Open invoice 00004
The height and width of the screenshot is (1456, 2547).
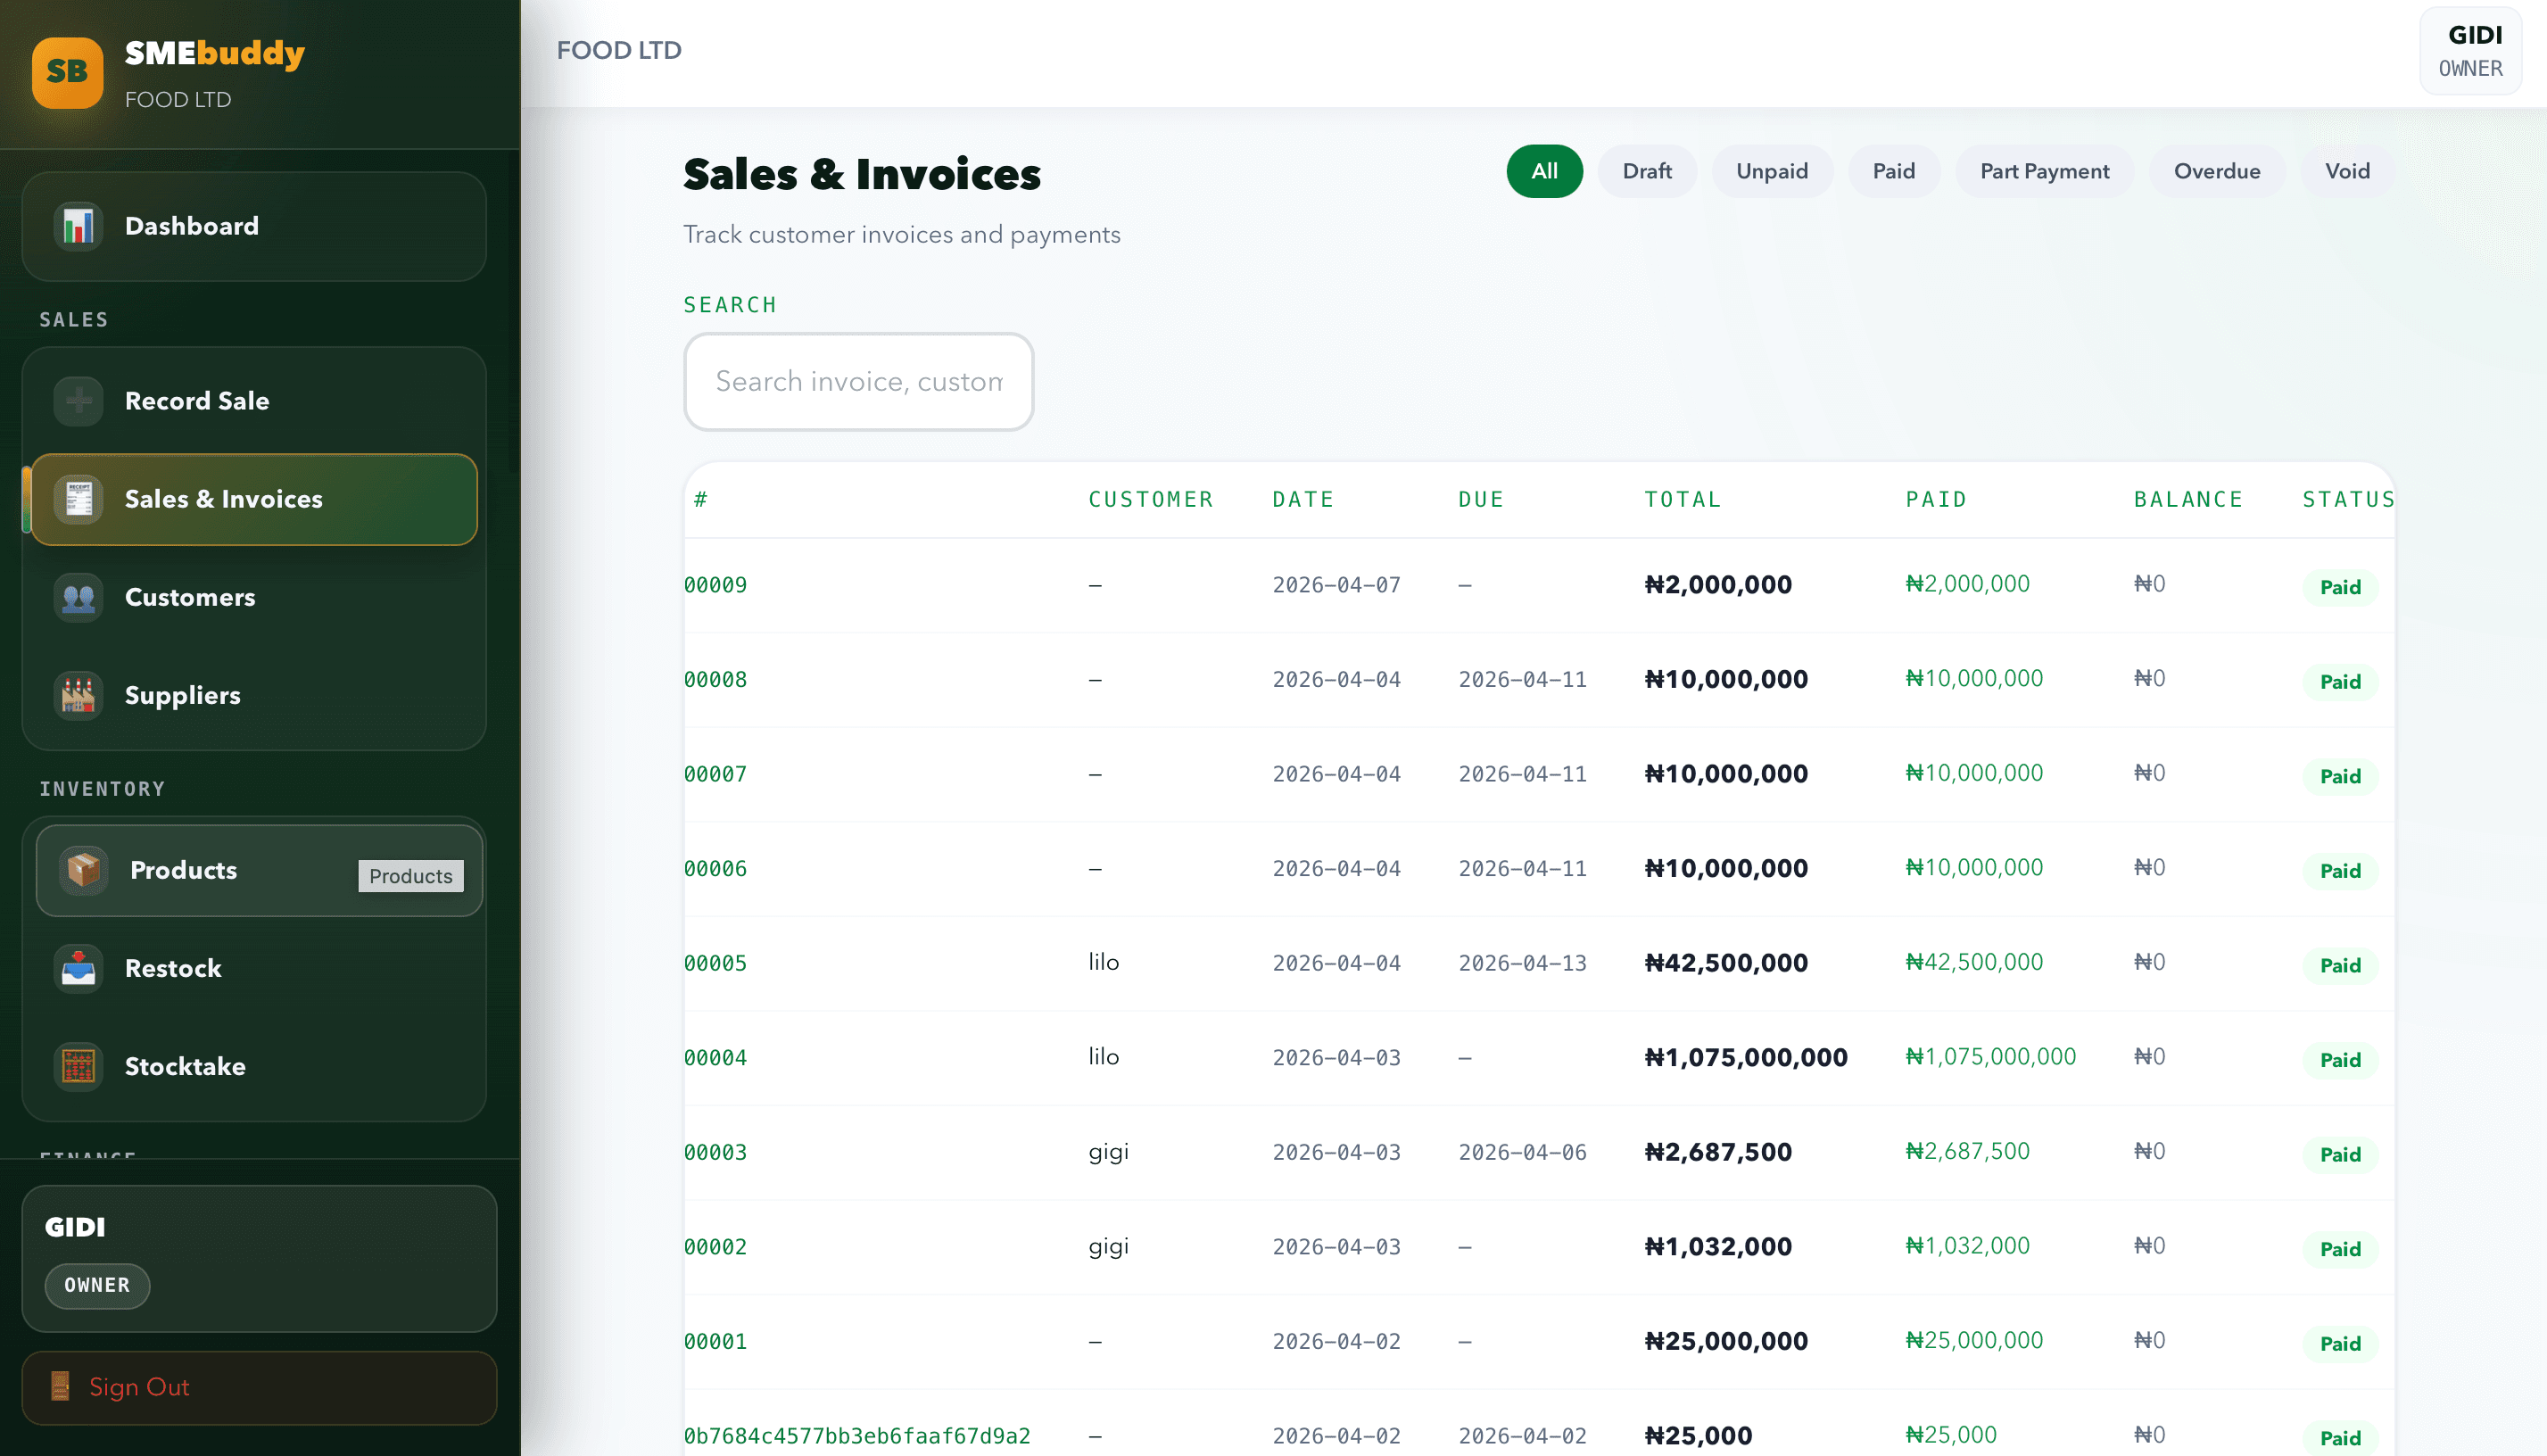click(715, 1058)
